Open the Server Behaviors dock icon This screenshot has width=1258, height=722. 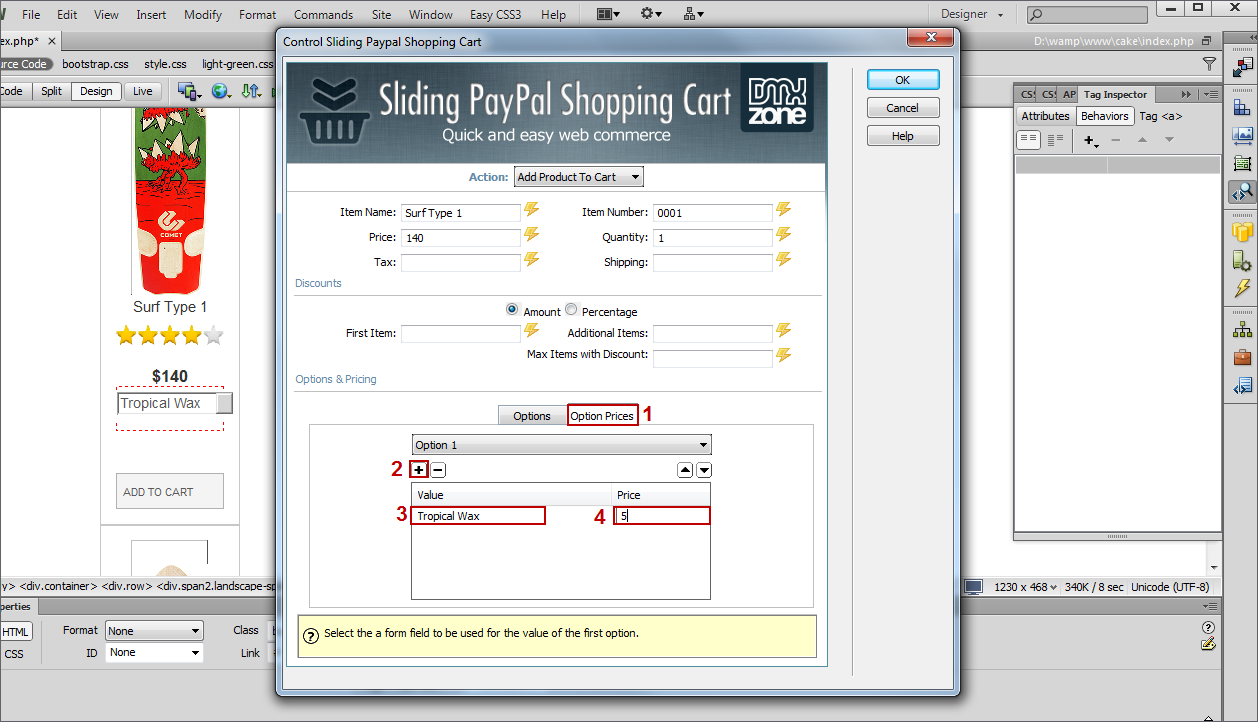[1242, 260]
